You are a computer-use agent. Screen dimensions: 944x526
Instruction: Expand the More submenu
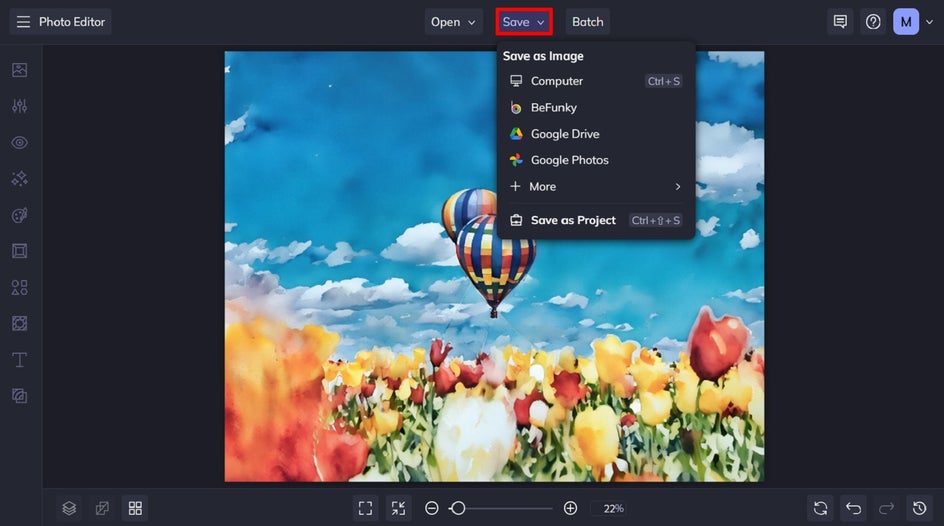tap(595, 187)
